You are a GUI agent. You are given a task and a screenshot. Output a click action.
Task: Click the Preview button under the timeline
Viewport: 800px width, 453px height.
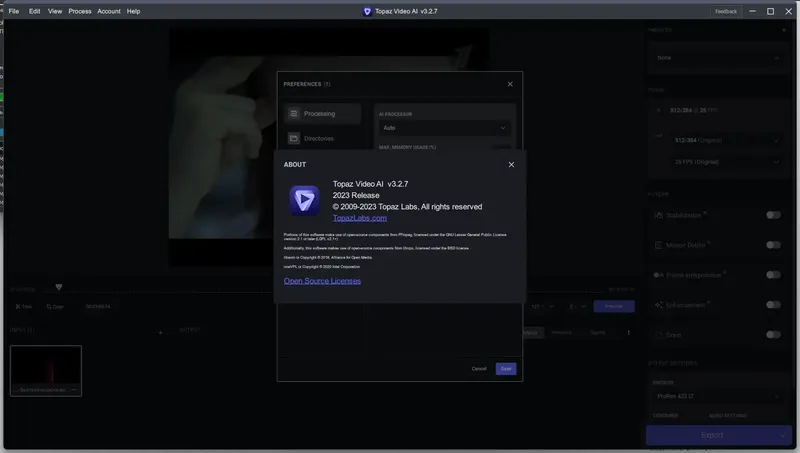click(x=614, y=307)
